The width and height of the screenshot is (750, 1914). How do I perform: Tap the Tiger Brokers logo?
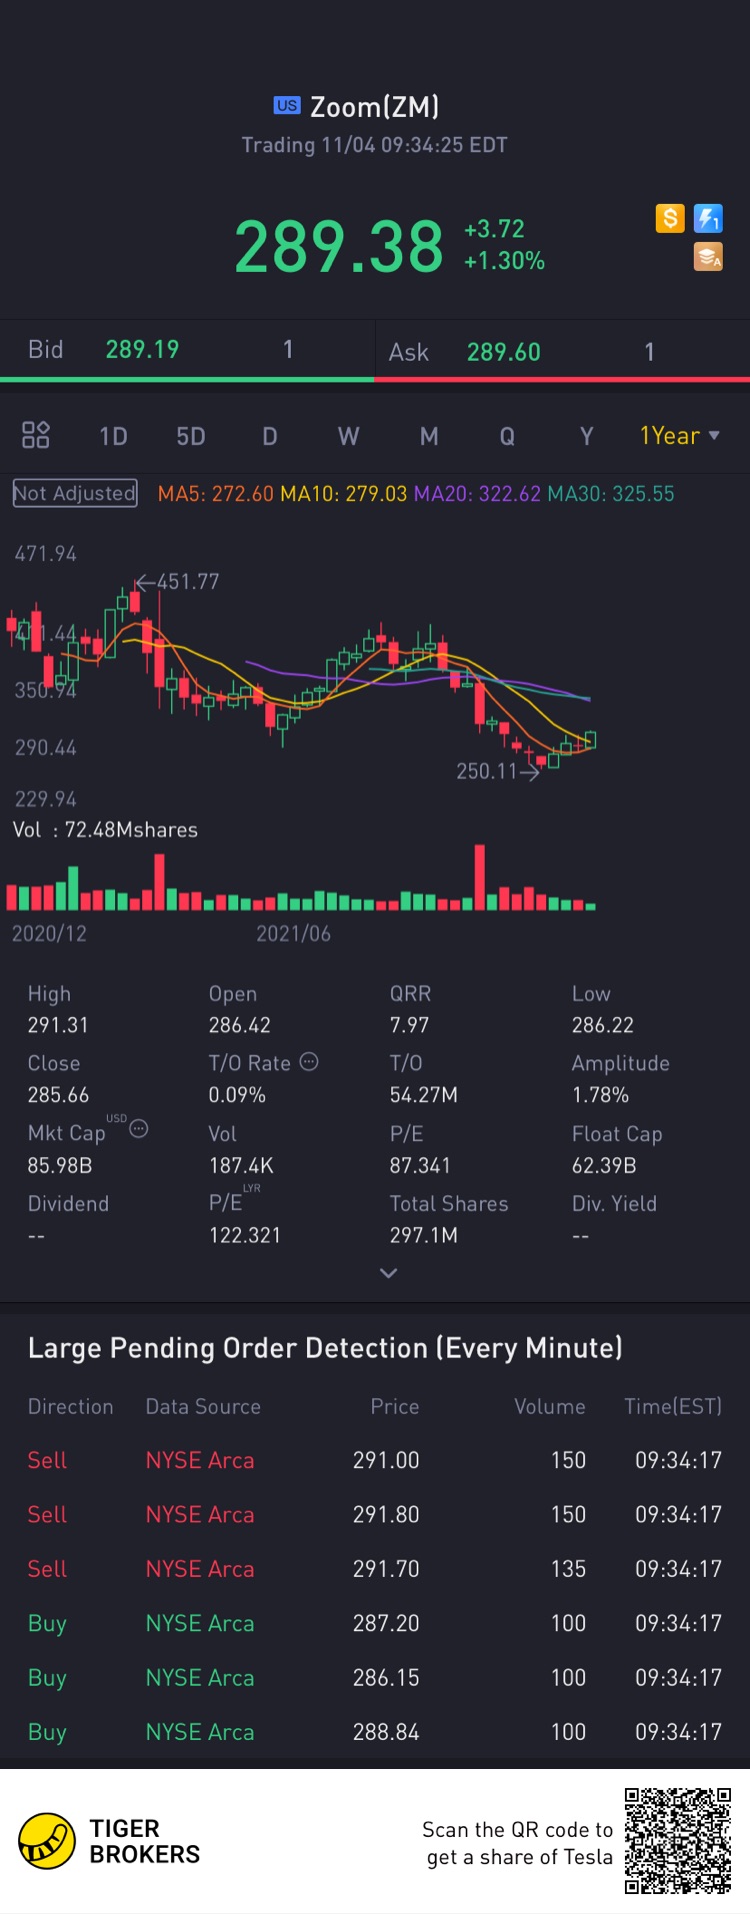(x=47, y=1841)
